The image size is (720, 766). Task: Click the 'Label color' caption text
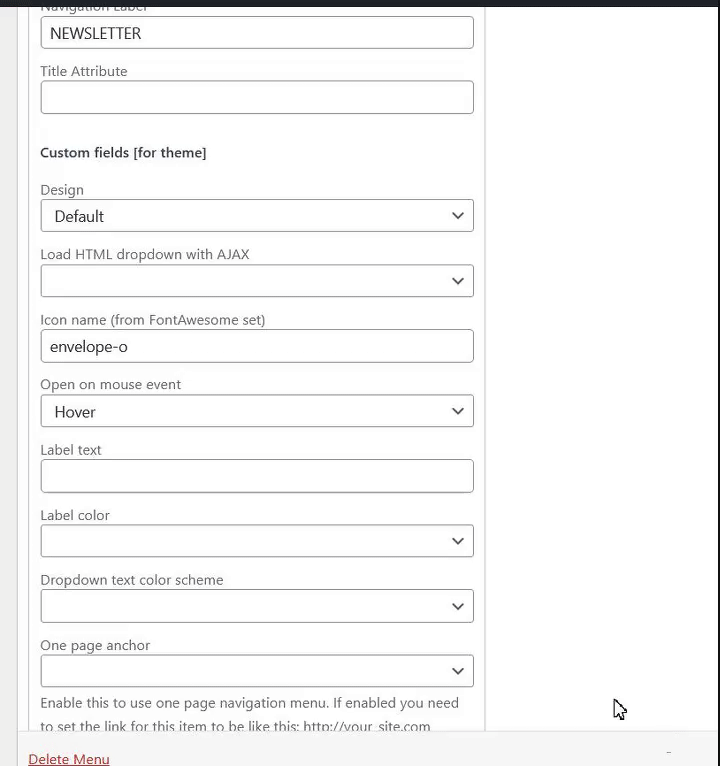[x=75, y=516]
